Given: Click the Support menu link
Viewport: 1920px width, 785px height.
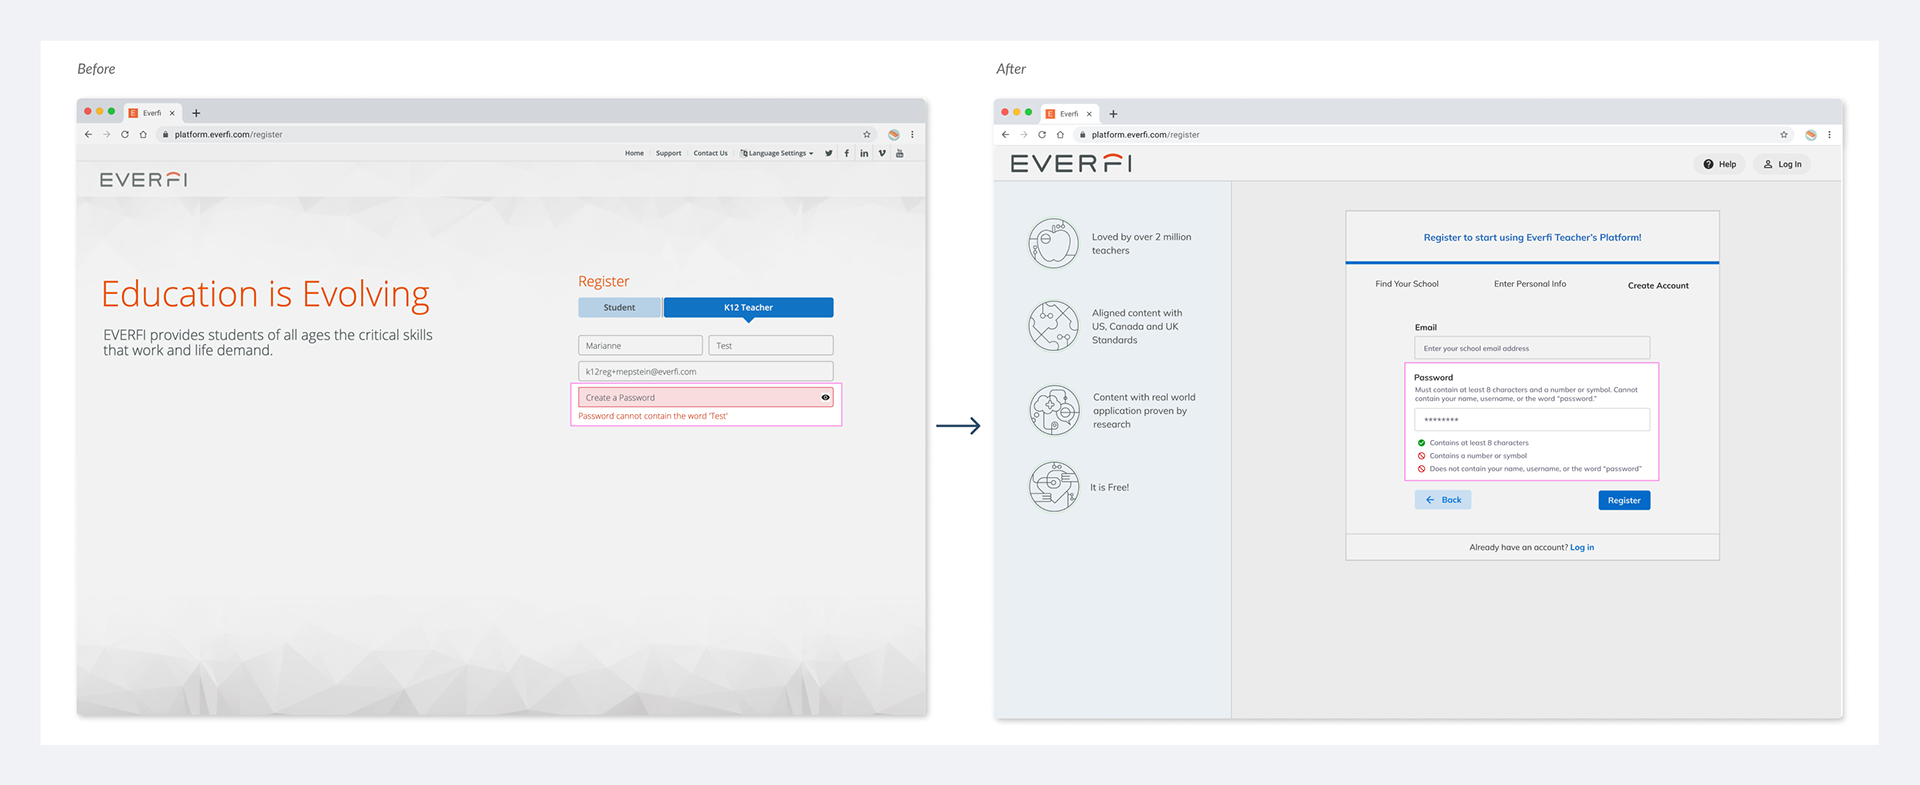Looking at the screenshot, I should 668,153.
